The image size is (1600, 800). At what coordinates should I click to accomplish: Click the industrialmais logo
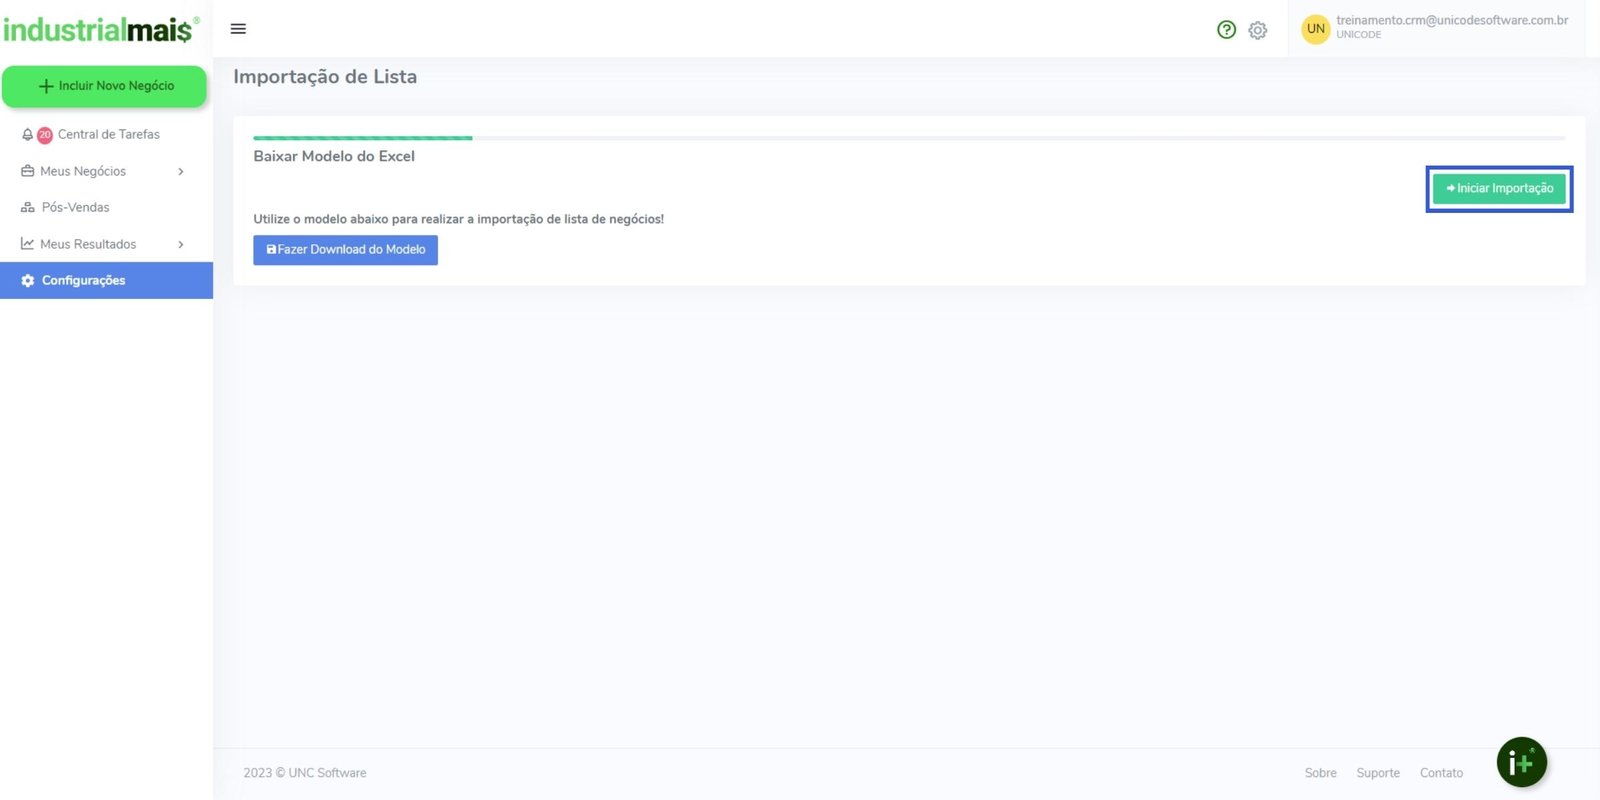coord(100,30)
